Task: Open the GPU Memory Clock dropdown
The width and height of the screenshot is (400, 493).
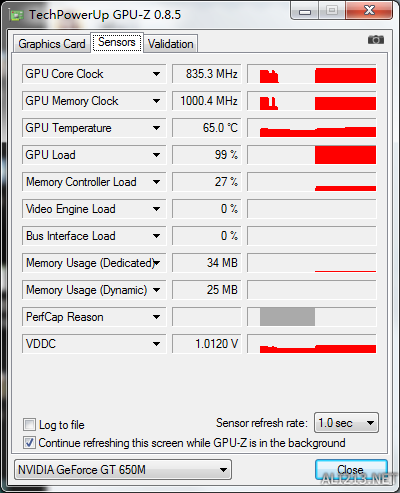Action: click(156, 101)
